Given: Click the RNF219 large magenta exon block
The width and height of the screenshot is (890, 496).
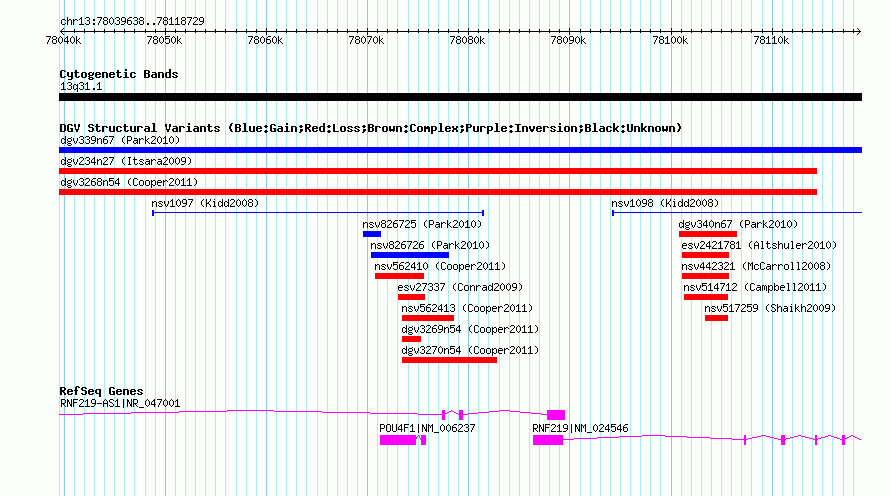Looking at the screenshot, I should click(x=548, y=440).
